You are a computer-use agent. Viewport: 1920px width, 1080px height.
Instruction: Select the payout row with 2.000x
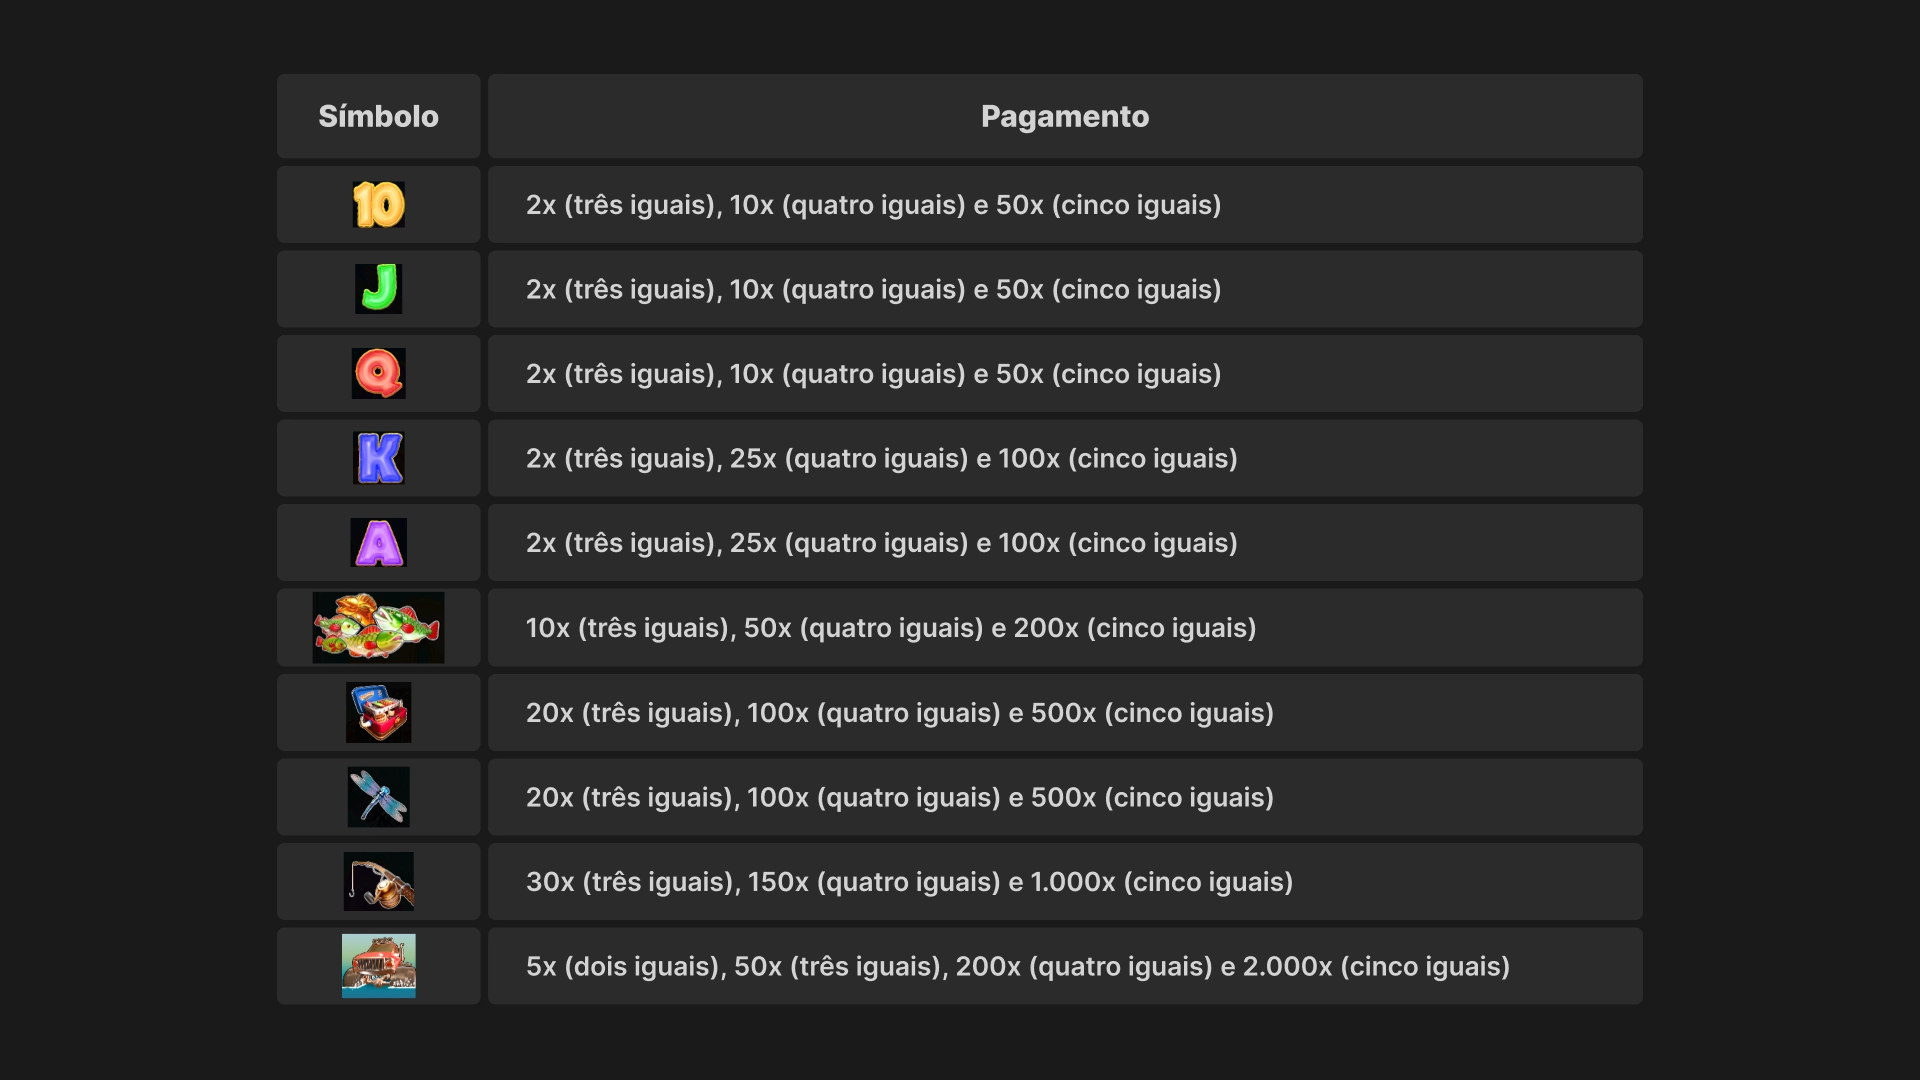coord(1017,967)
